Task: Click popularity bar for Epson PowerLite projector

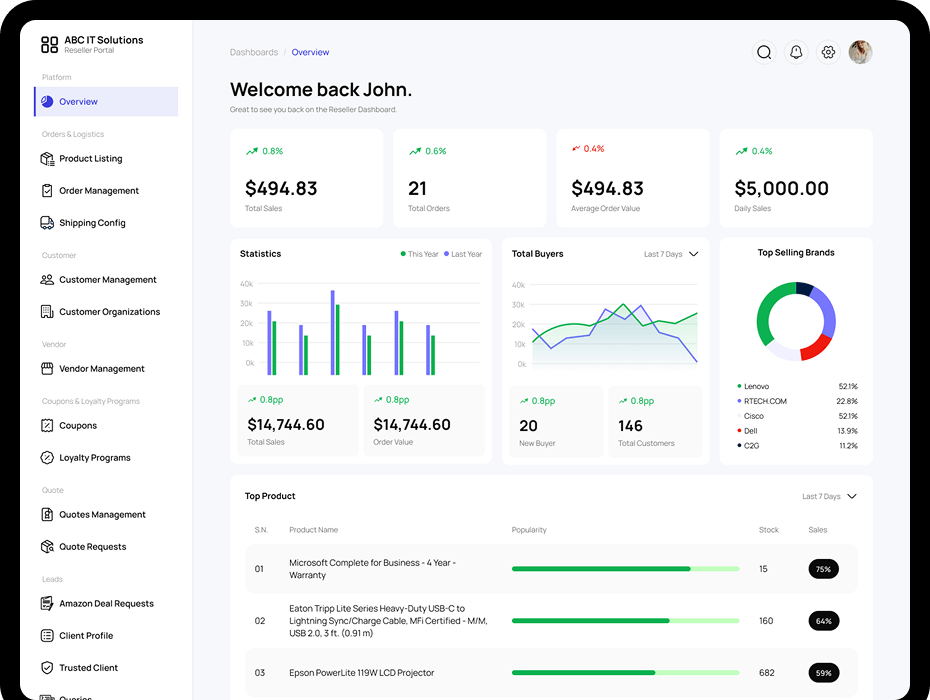Action: 625,673
